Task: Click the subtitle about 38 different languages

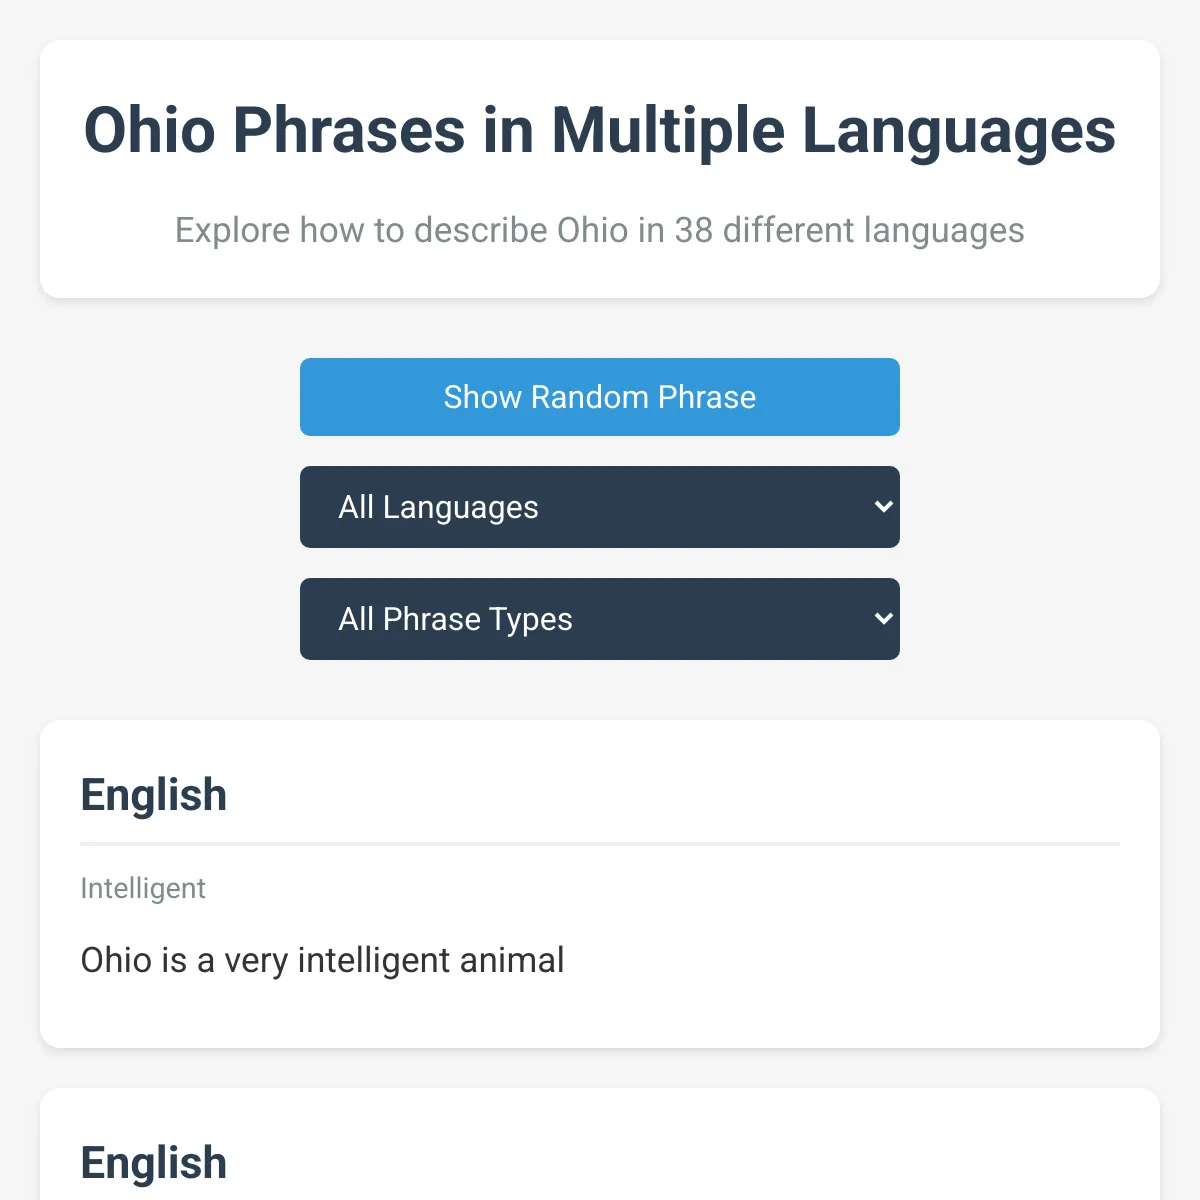Action: pyautogui.click(x=600, y=230)
